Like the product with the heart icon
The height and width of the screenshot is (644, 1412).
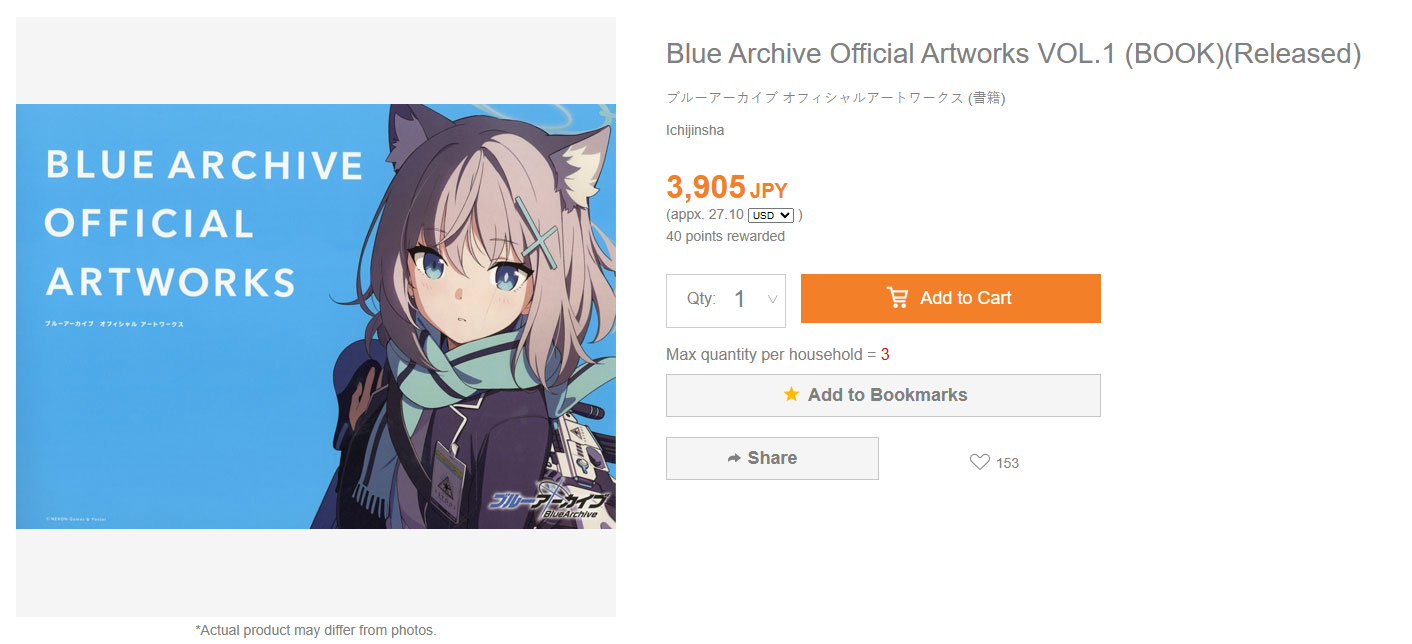click(x=980, y=462)
